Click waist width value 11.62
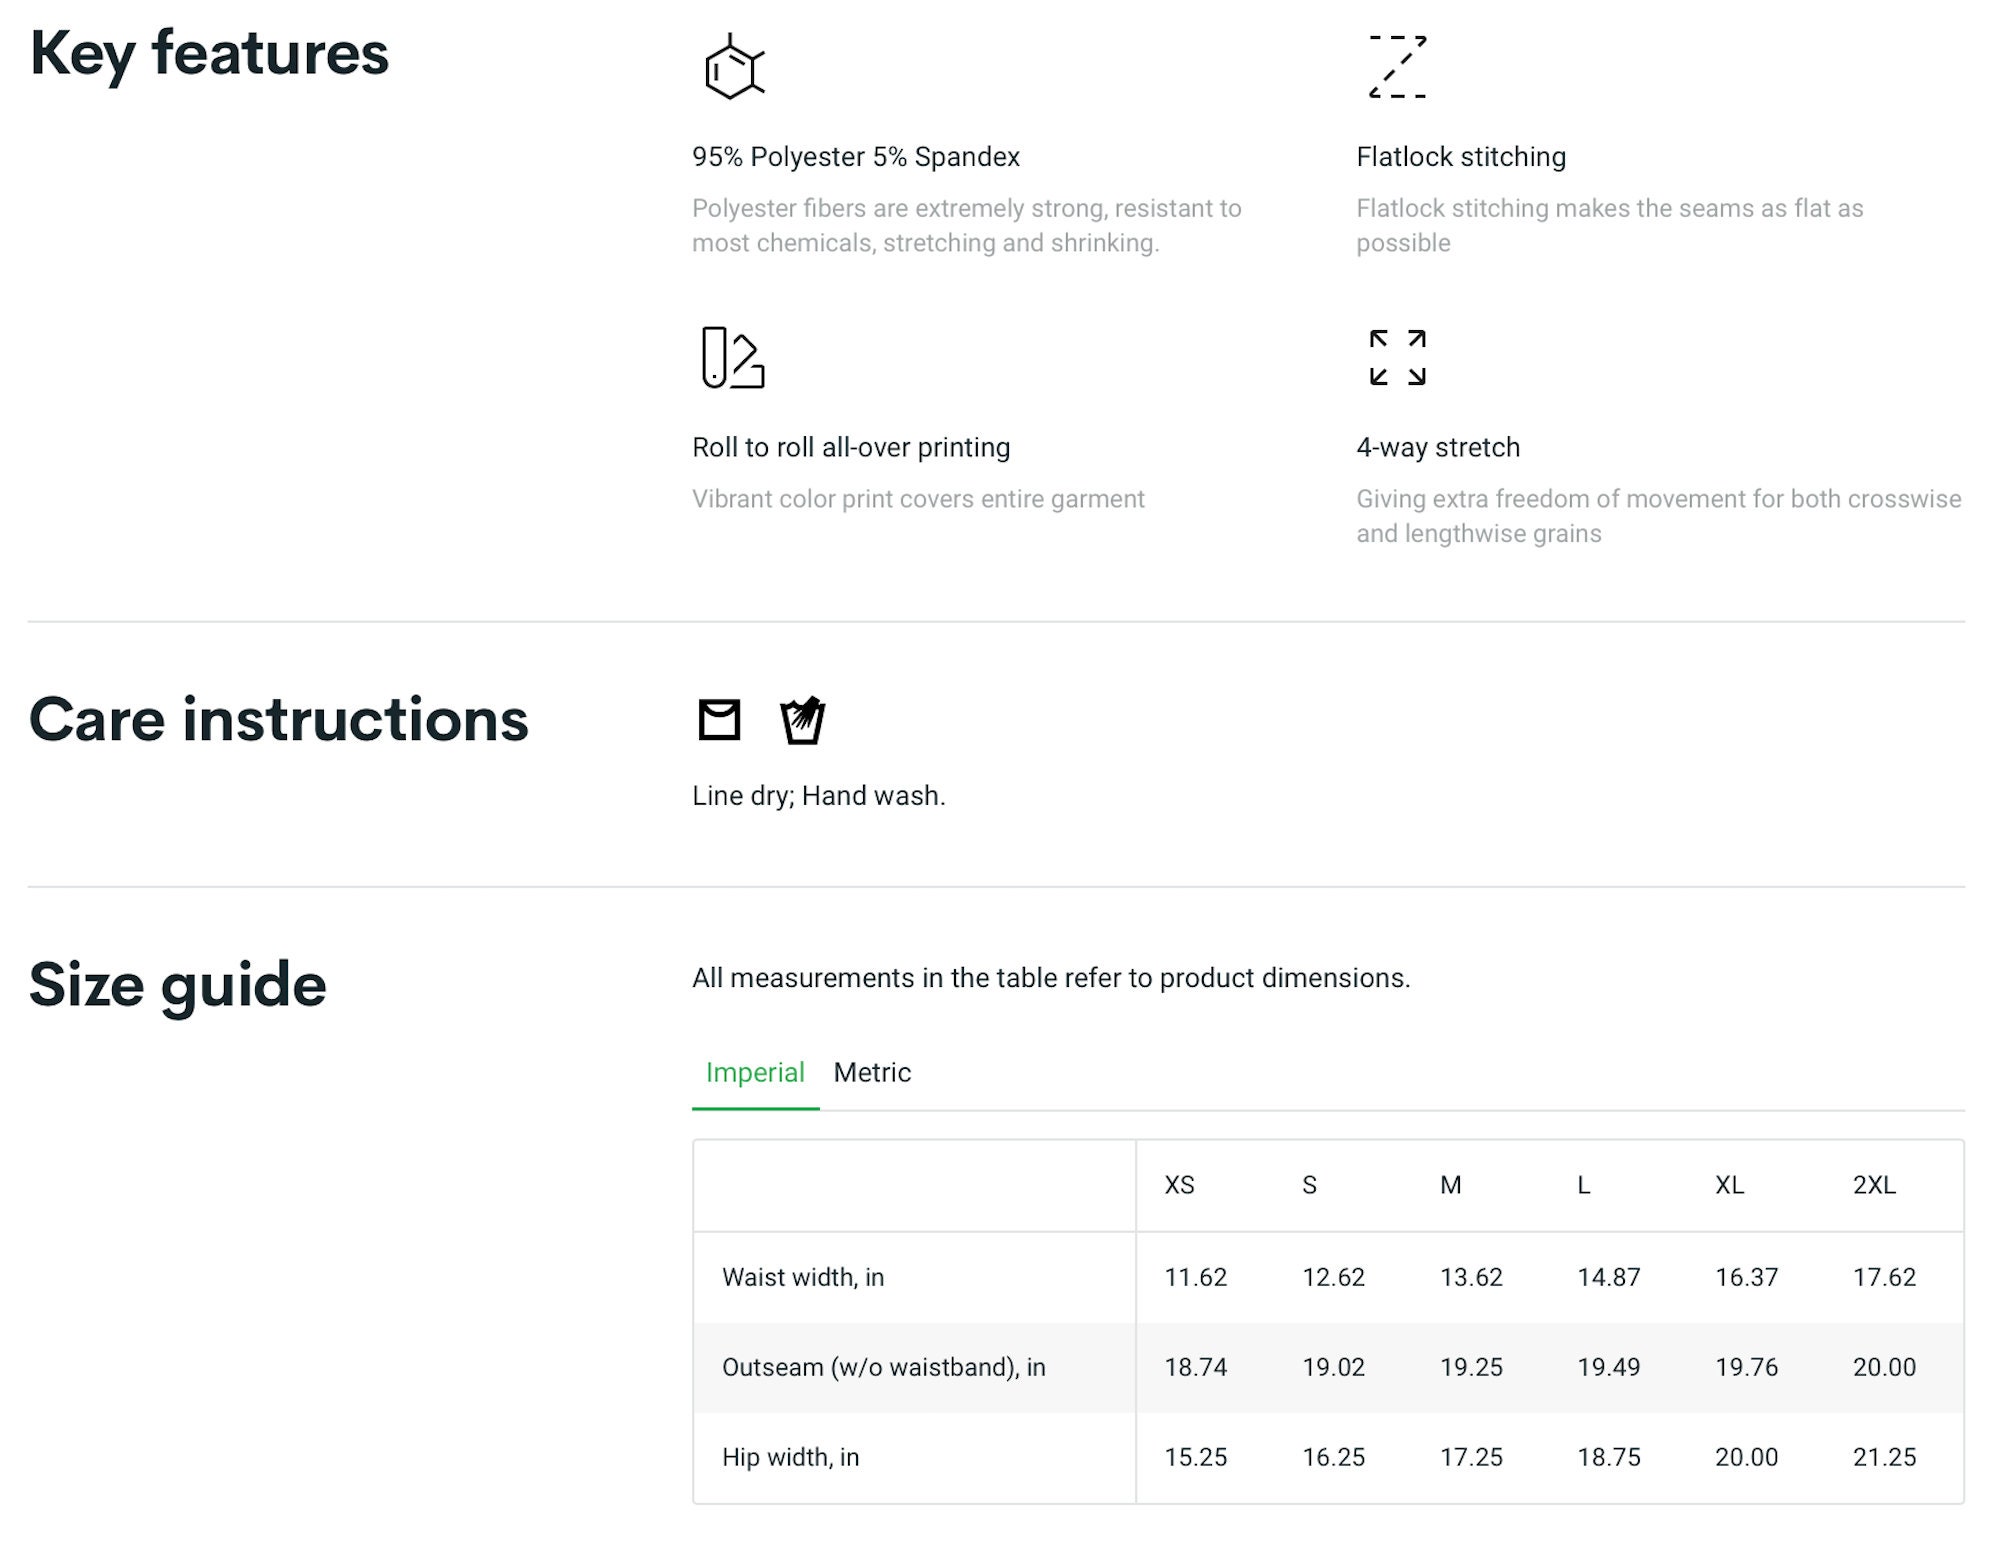2000x1557 pixels. point(1195,1277)
